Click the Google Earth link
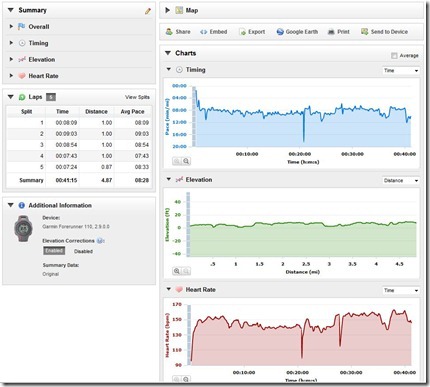This screenshot has height=387, width=430. point(302,32)
